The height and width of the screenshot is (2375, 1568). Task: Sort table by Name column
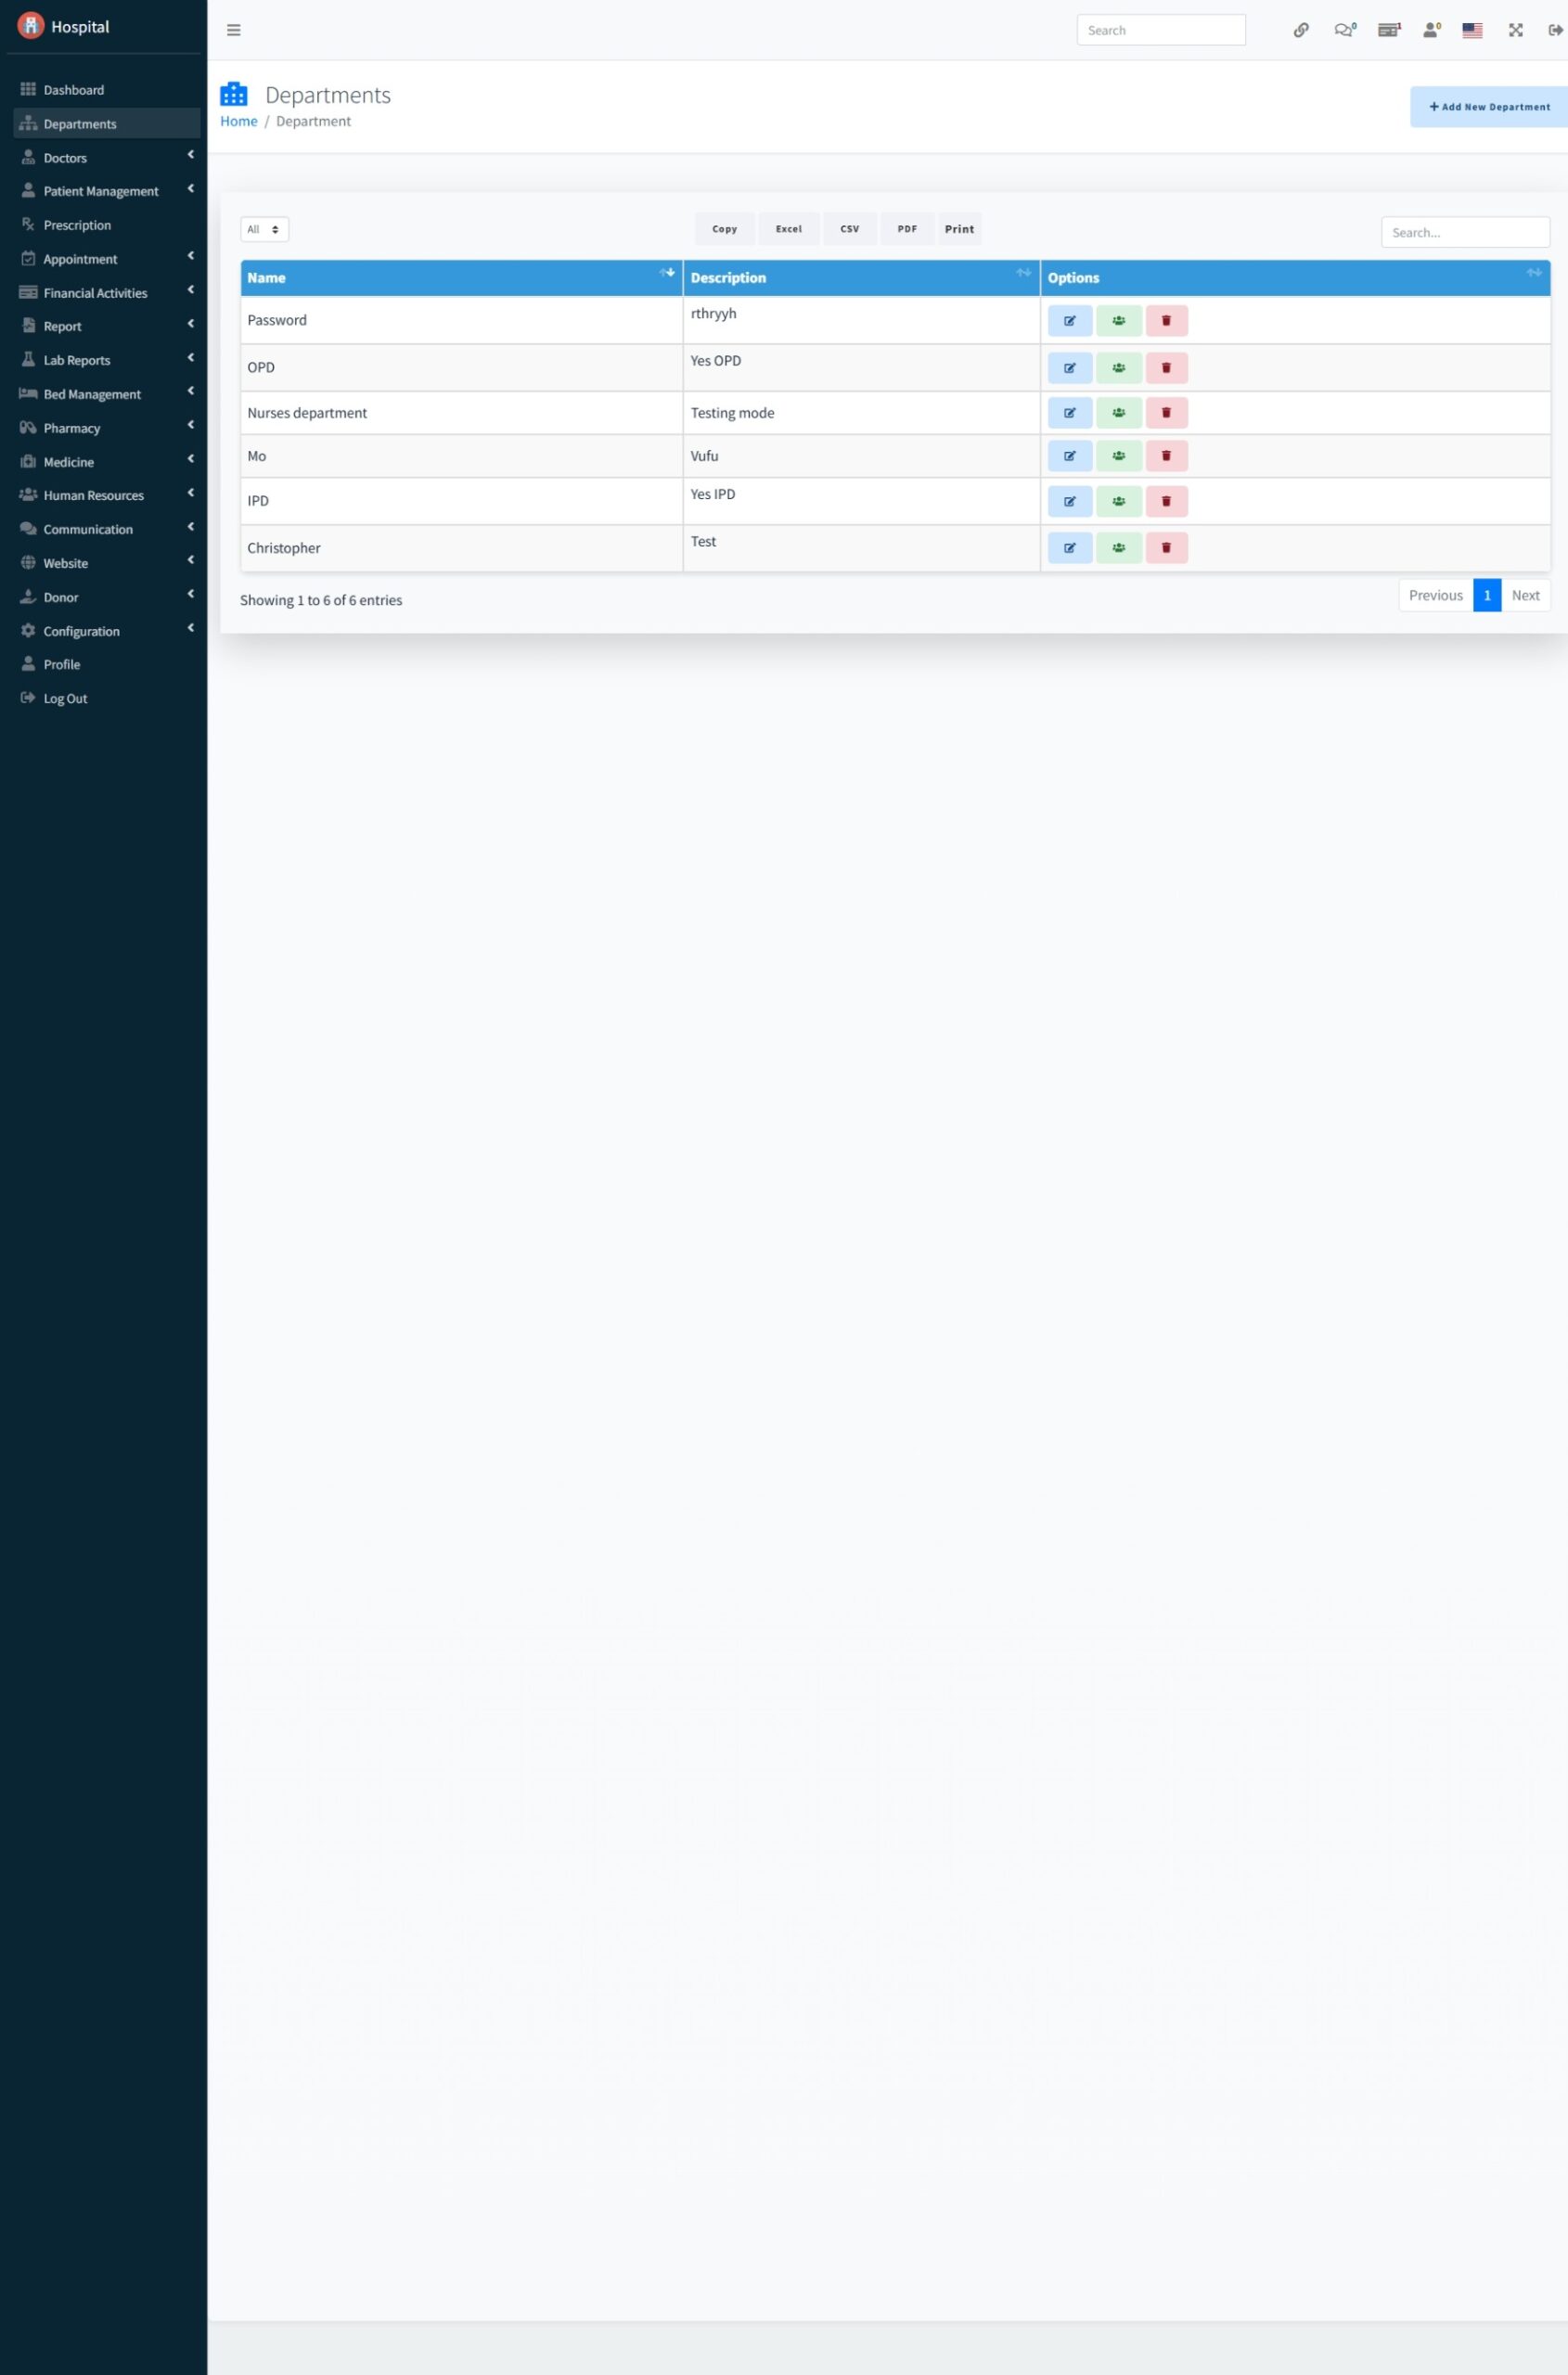[462, 278]
